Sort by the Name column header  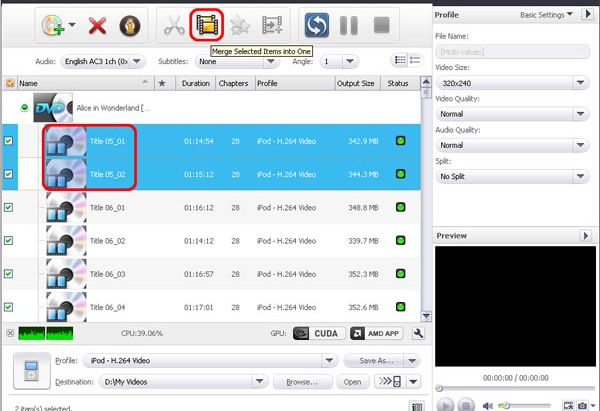tap(86, 83)
